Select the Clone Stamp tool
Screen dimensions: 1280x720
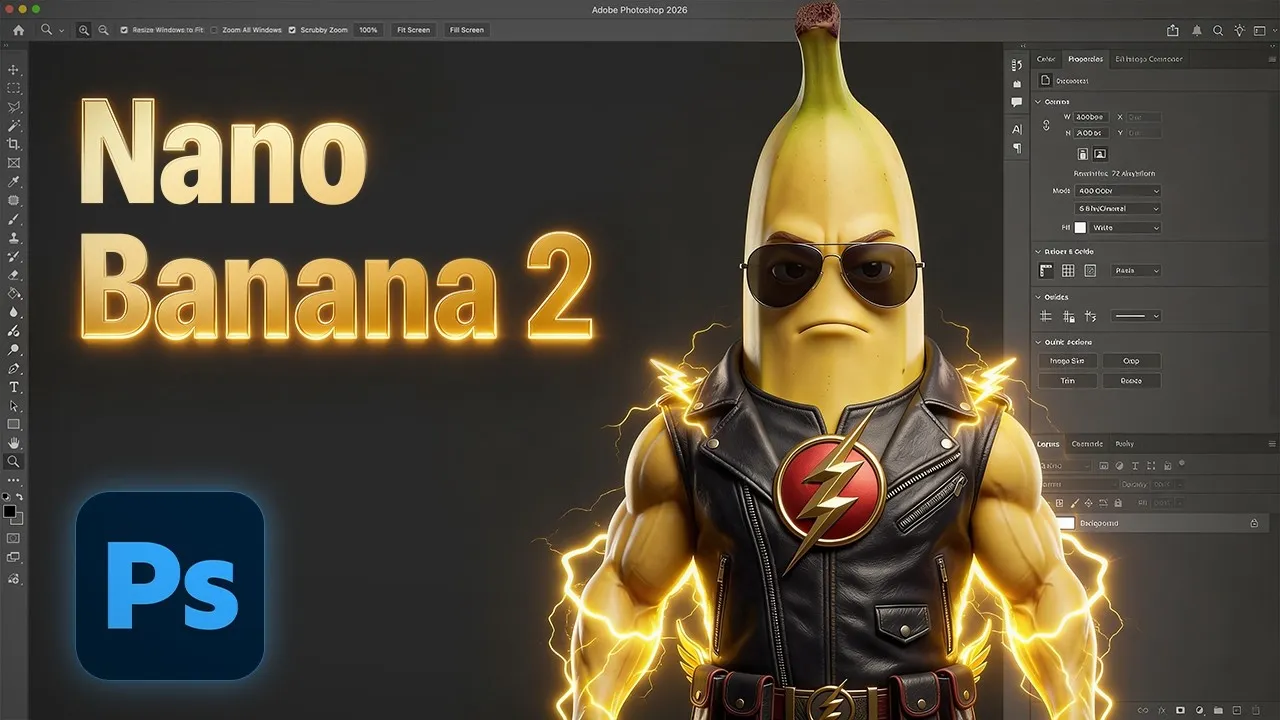click(14, 238)
